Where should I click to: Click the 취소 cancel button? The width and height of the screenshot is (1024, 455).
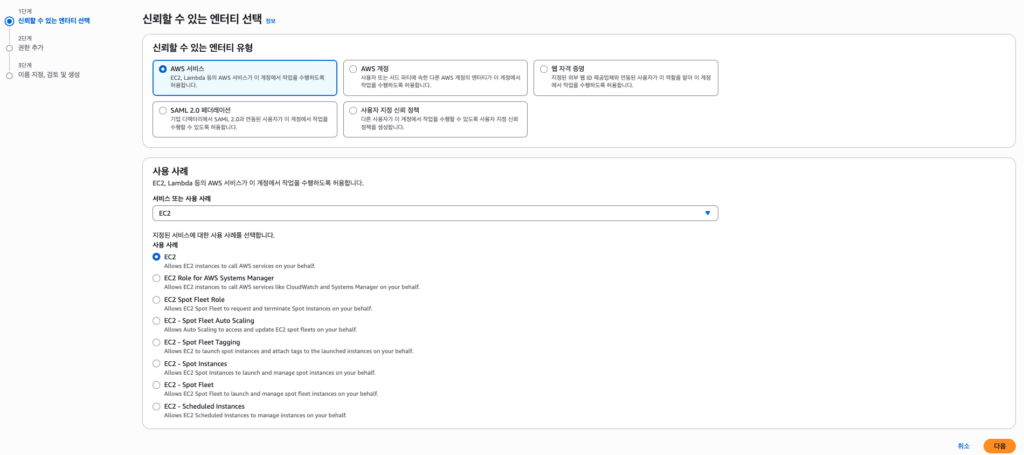(x=963, y=446)
